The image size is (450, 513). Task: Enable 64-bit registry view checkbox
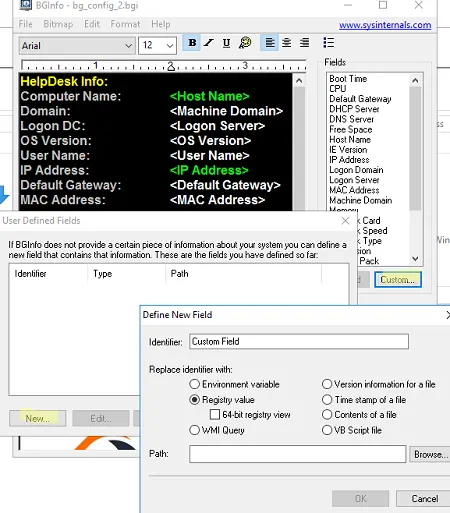pyautogui.click(x=215, y=414)
